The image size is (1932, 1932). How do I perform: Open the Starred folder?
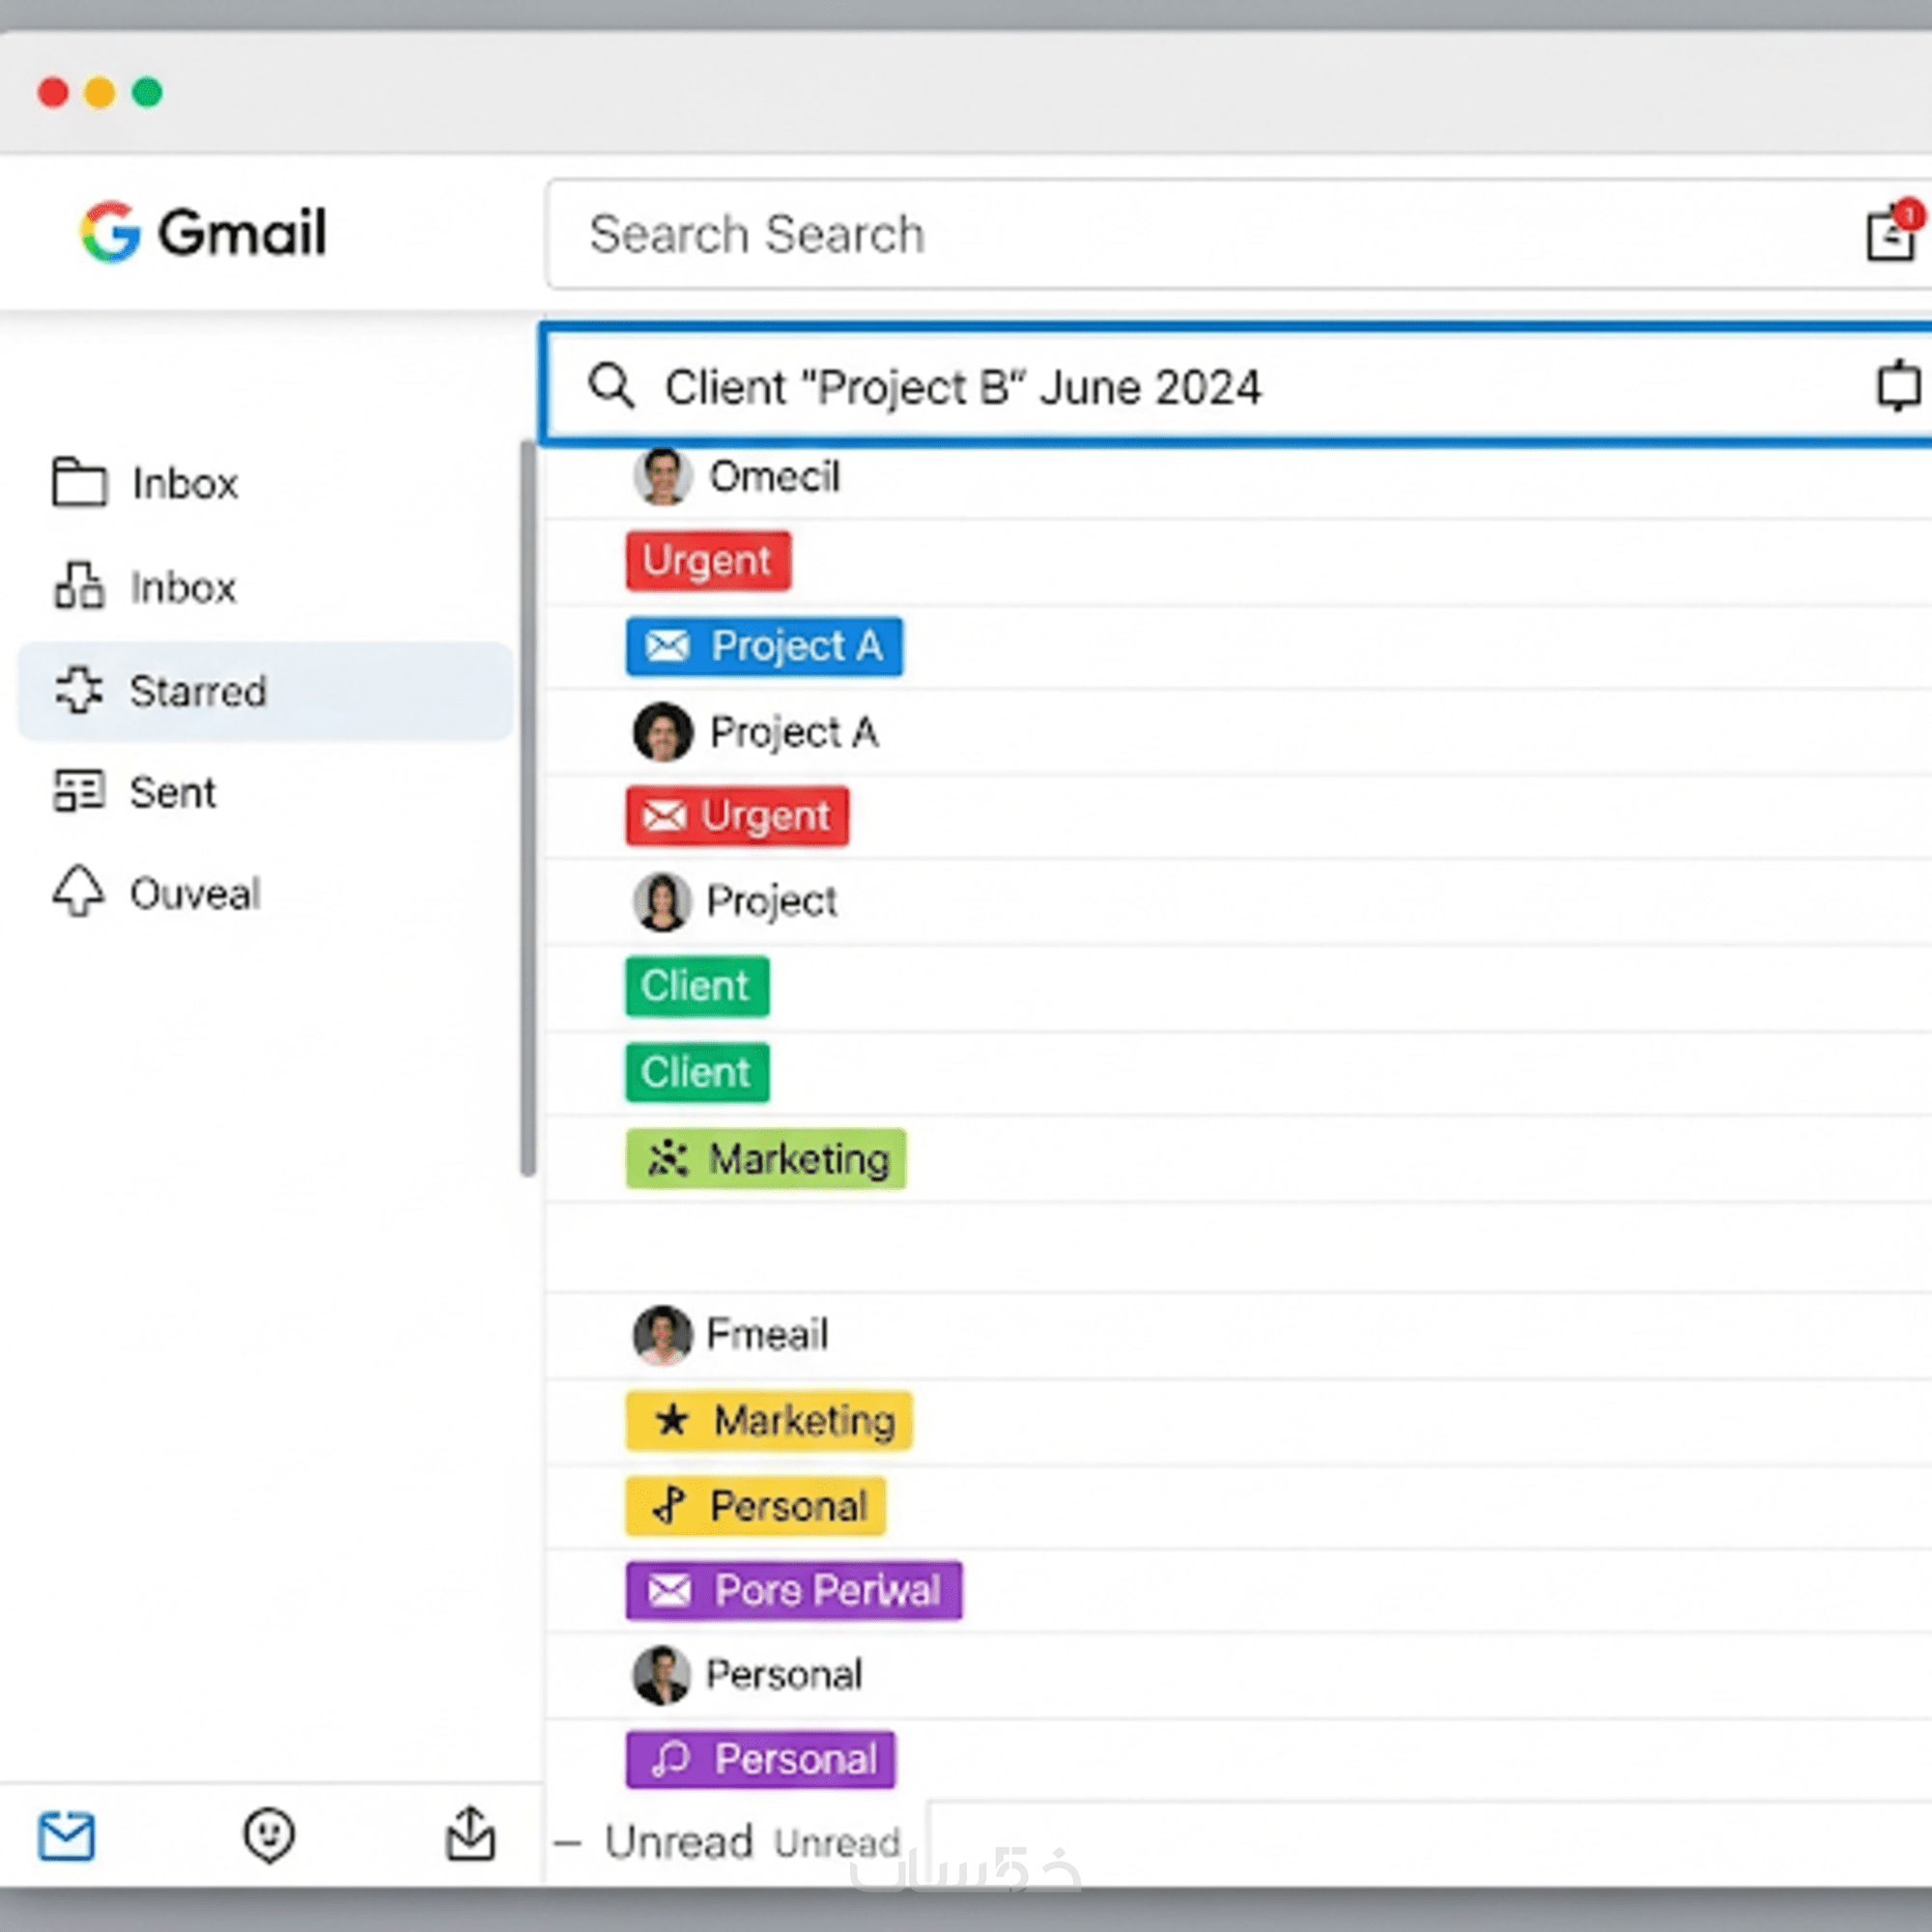click(x=198, y=691)
